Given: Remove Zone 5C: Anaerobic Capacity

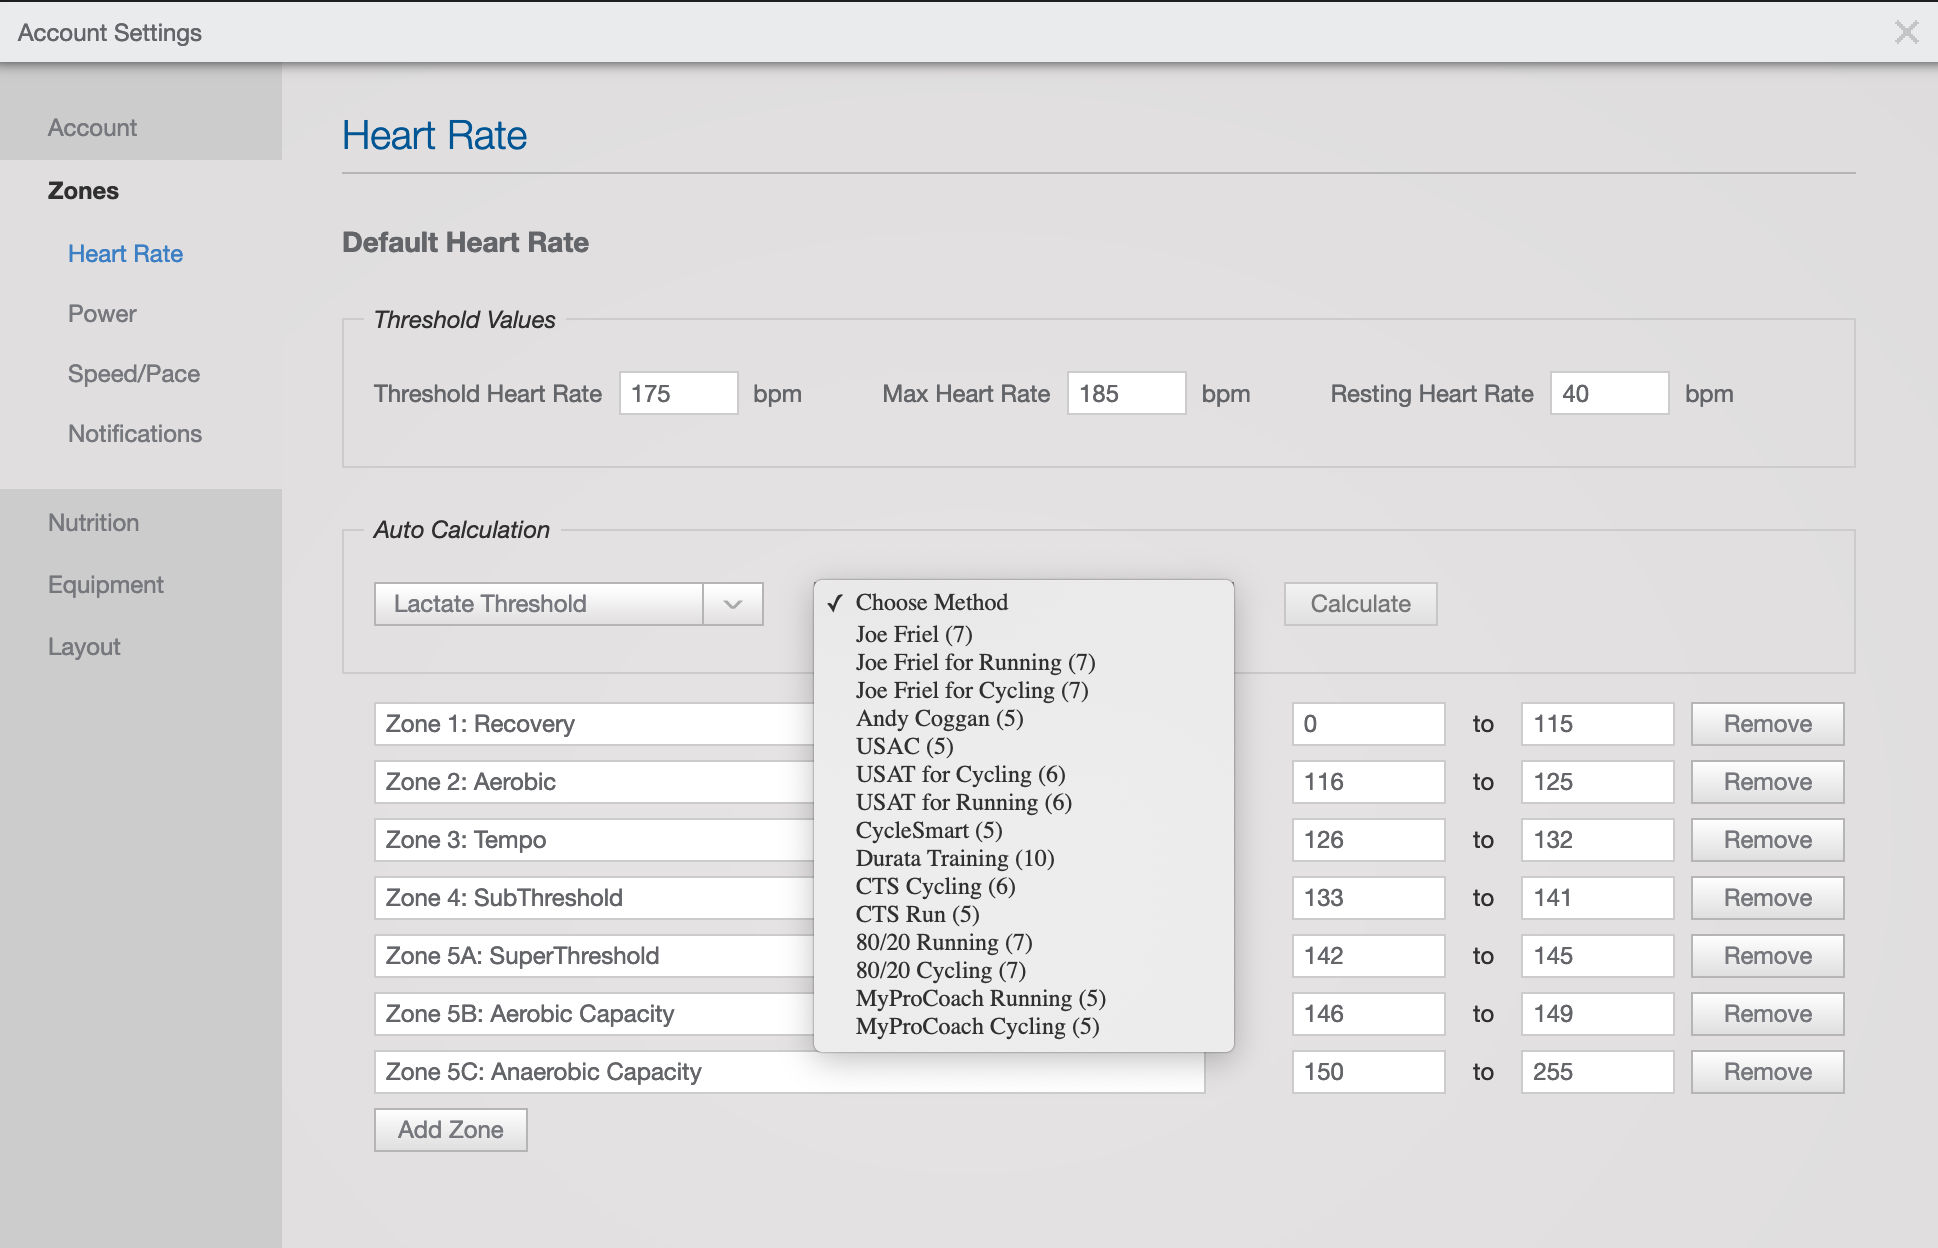Looking at the screenshot, I should tap(1766, 1071).
